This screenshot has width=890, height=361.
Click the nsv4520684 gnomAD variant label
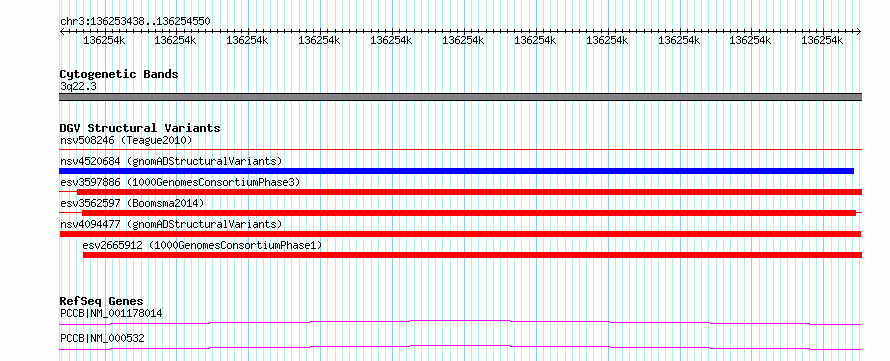[x=171, y=161]
